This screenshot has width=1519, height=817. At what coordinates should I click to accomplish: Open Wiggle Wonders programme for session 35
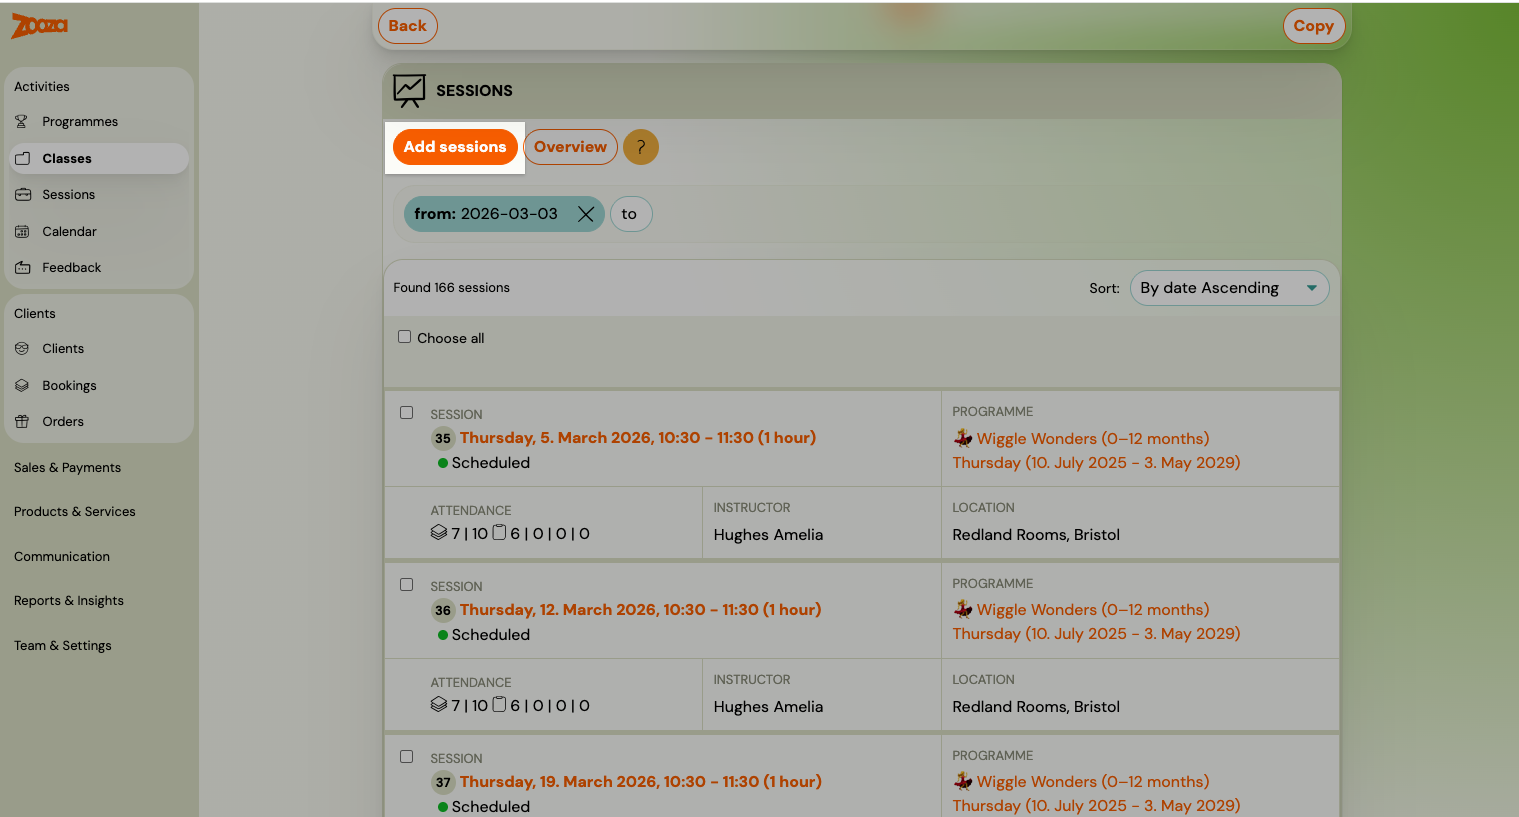pyautogui.click(x=1093, y=439)
